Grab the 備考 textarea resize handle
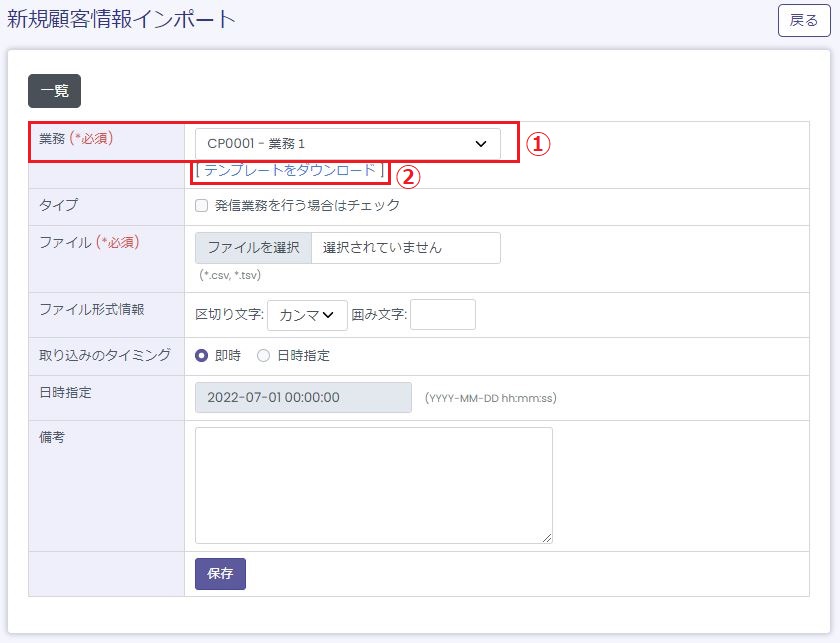Image resolution: width=840 pixels, height=643 pixels. 547,538
